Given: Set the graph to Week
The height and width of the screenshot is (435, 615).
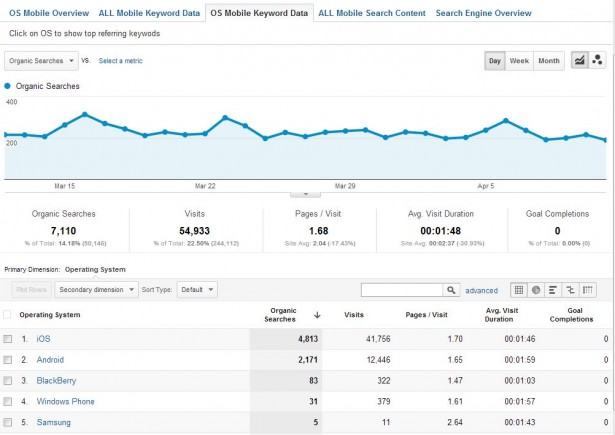Looking at the screenshot, I should [519, 61].
